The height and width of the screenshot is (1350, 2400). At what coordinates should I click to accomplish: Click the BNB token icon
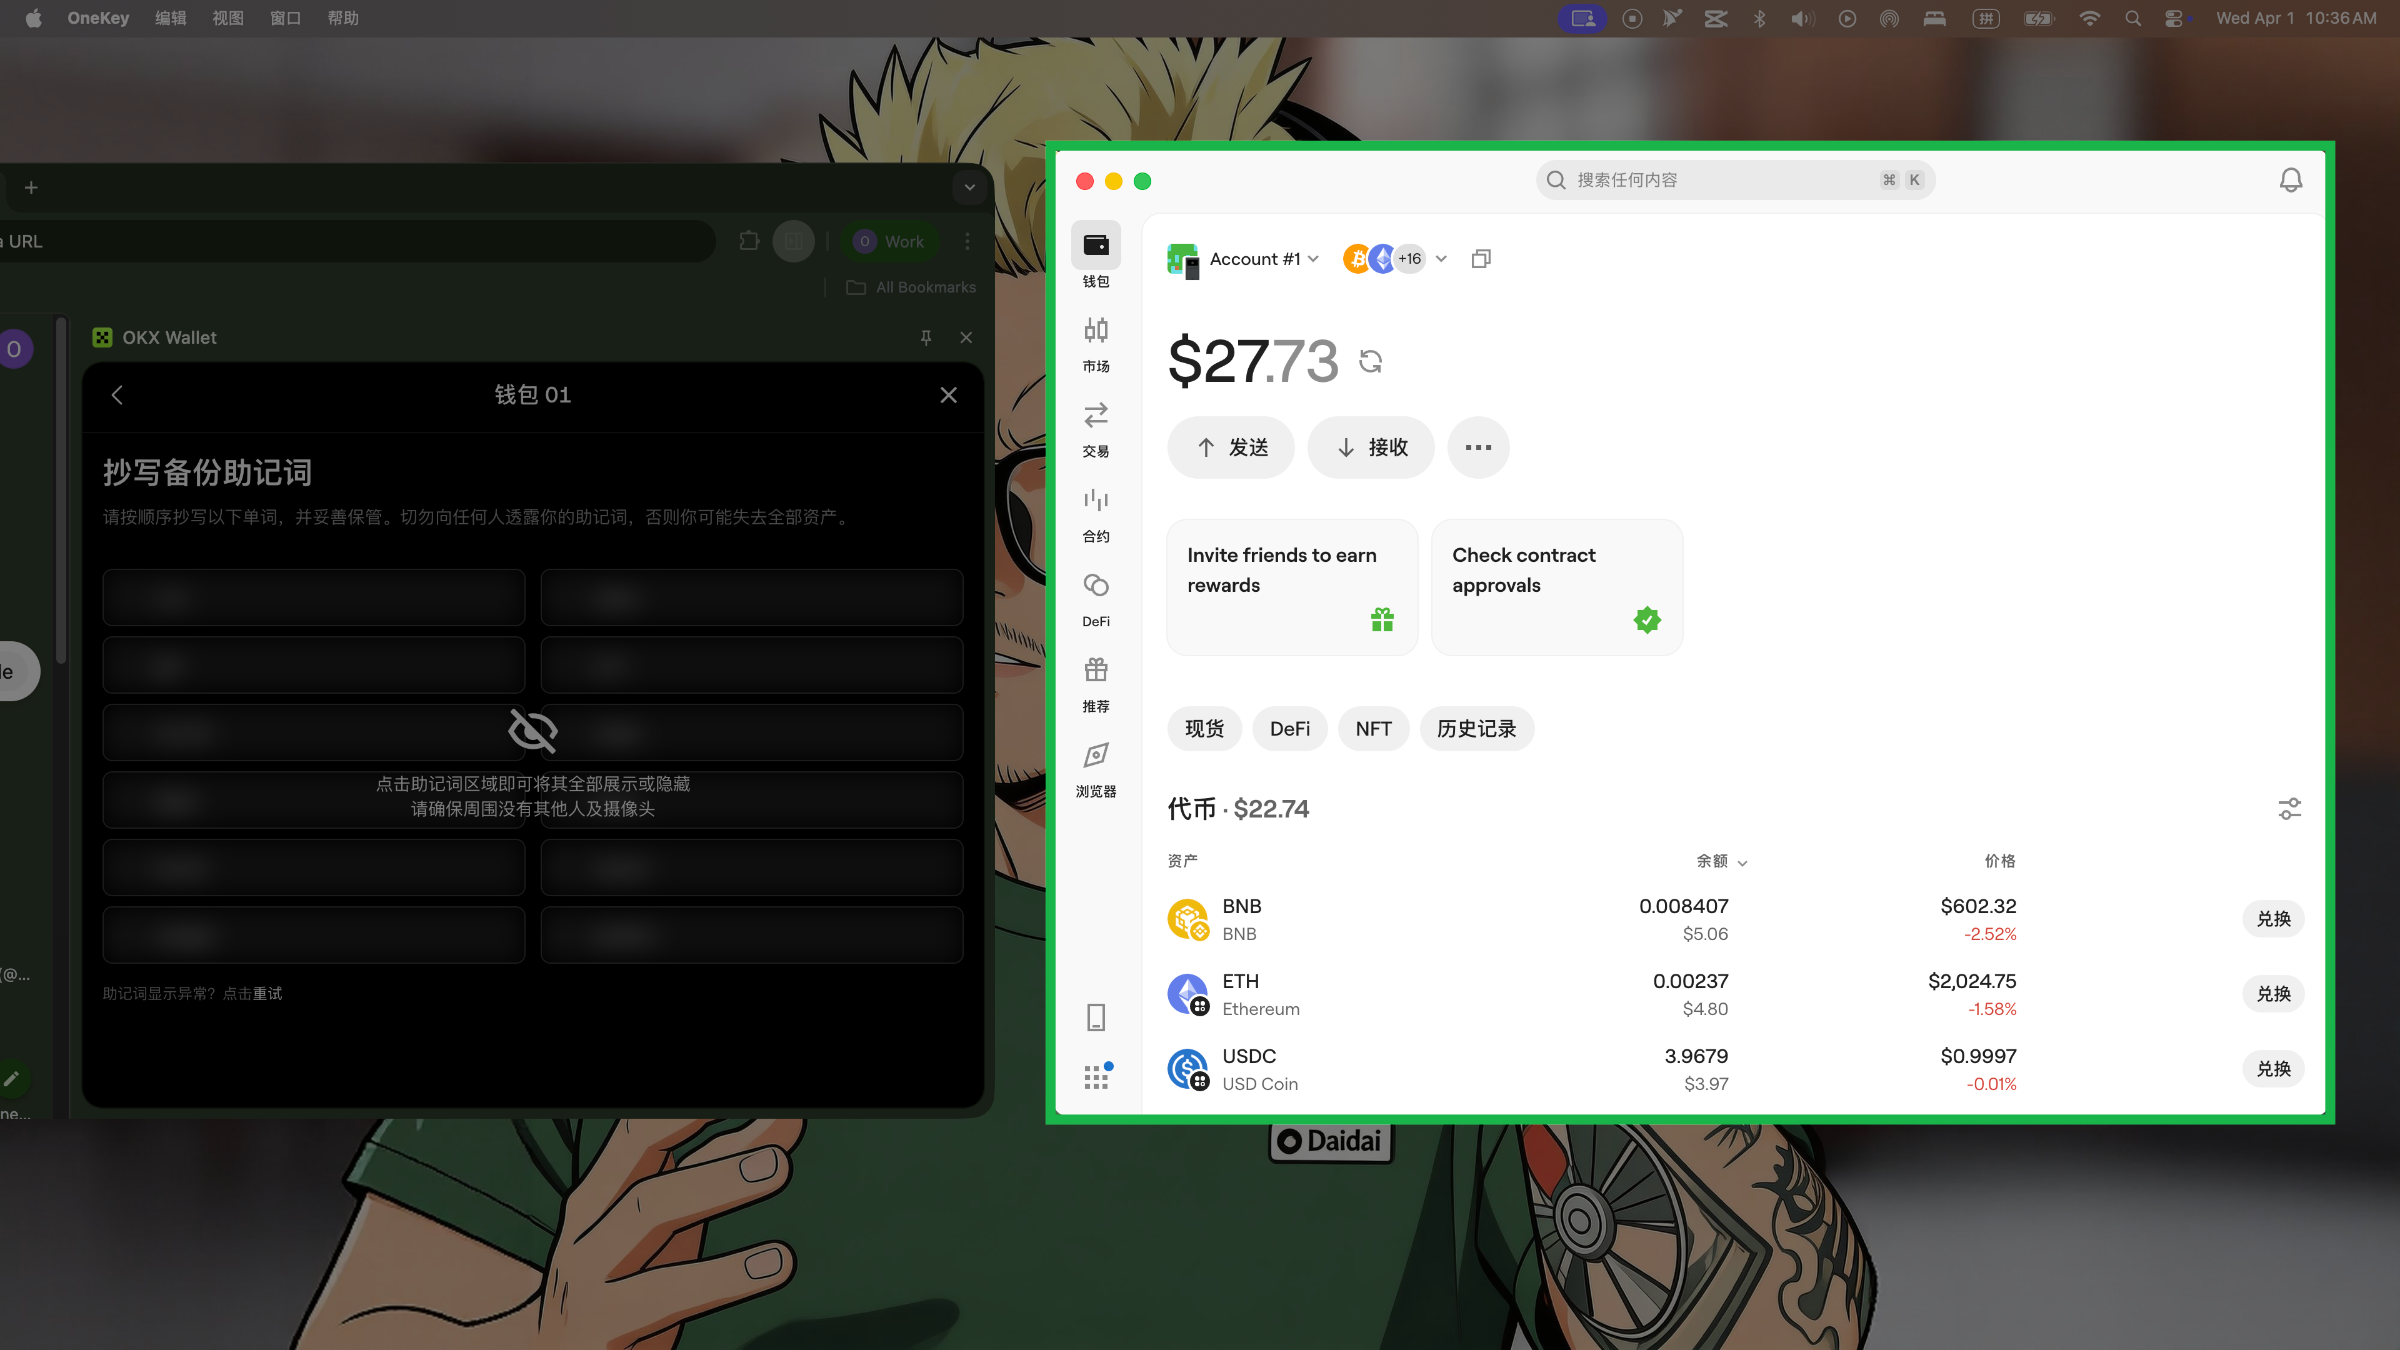point(1188,919)
